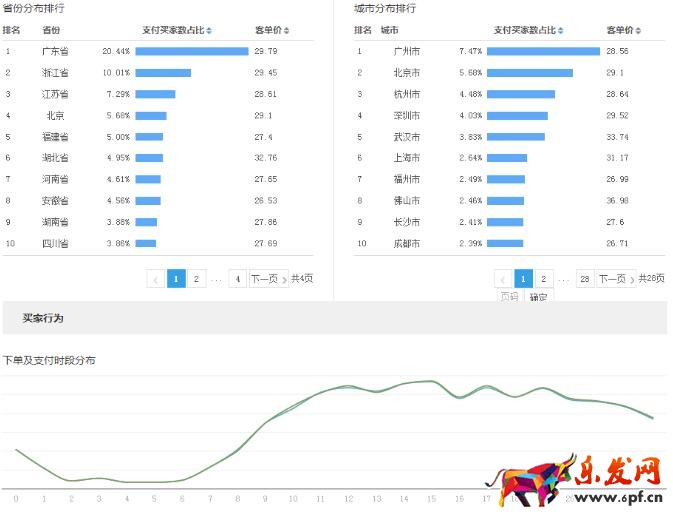
Task: Click previous-page arrow in city pagination
Action: (x=503, y=279)
